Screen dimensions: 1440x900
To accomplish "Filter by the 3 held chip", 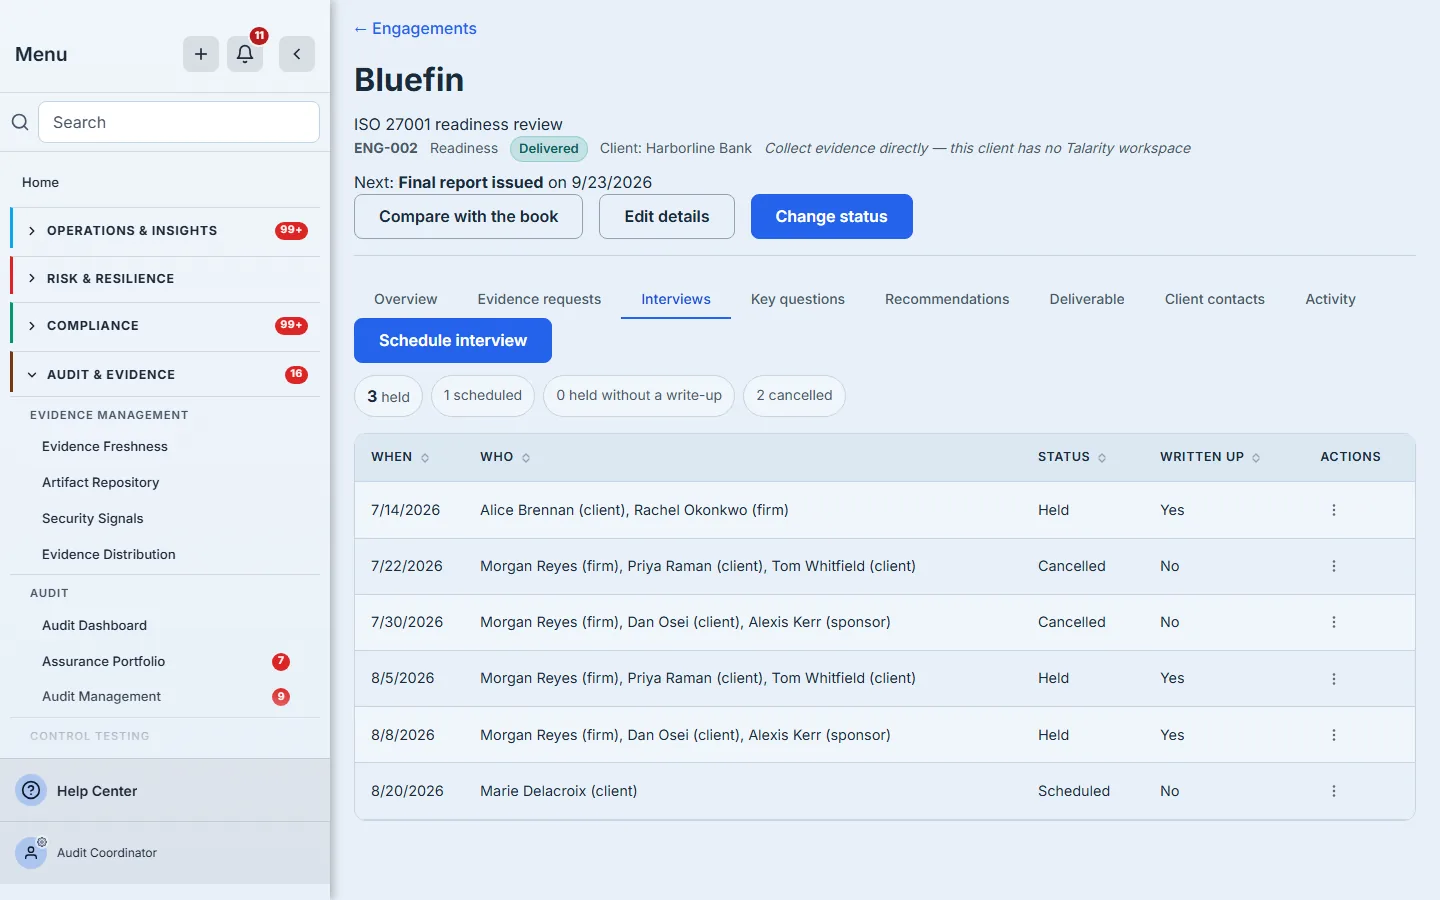I will click(x=388, y=396).
